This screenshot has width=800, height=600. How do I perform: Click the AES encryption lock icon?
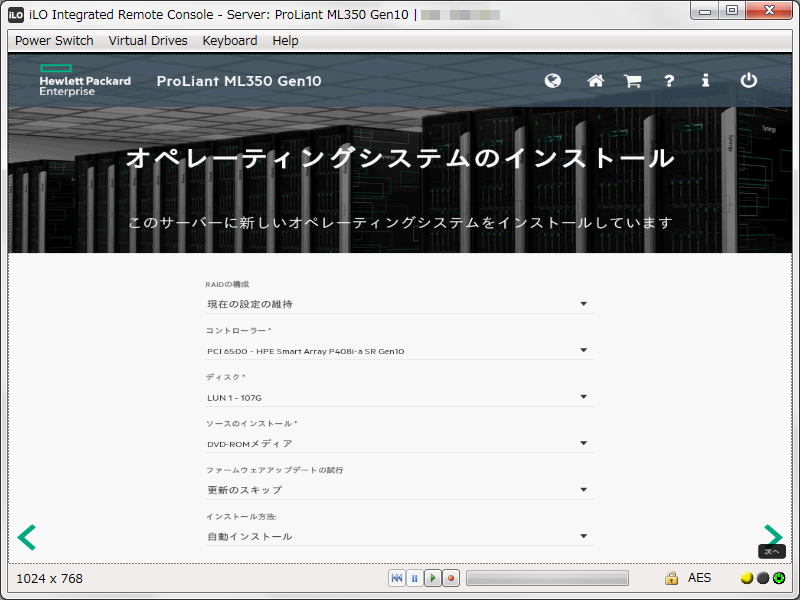[671, 577]
